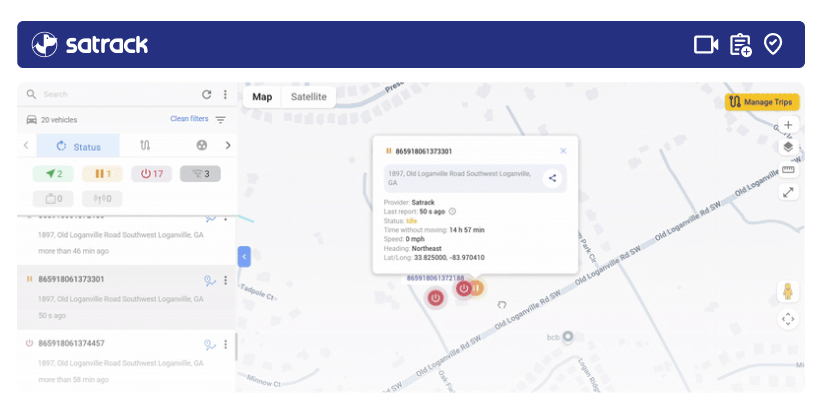Click the Manage Trips button
Screen dimensions: 828x413
tap(761, 102)
